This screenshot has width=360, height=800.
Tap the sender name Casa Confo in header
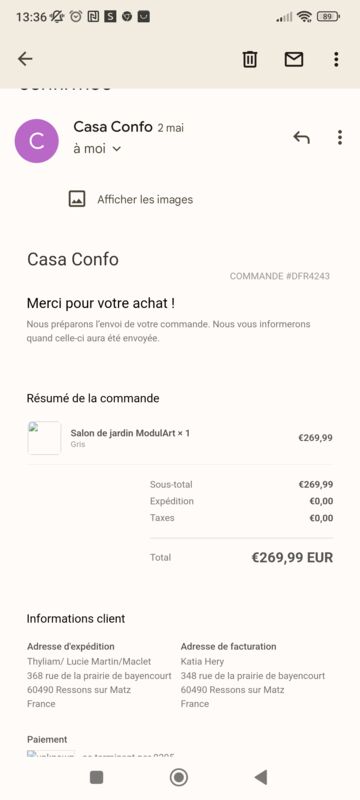coord(113,127)
